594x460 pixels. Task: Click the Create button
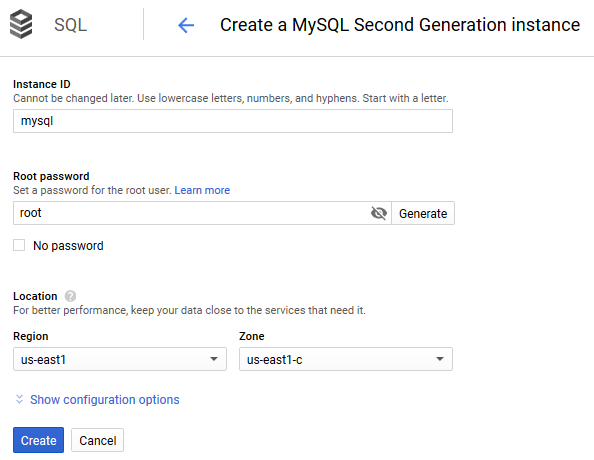click(x=38, y=440)
